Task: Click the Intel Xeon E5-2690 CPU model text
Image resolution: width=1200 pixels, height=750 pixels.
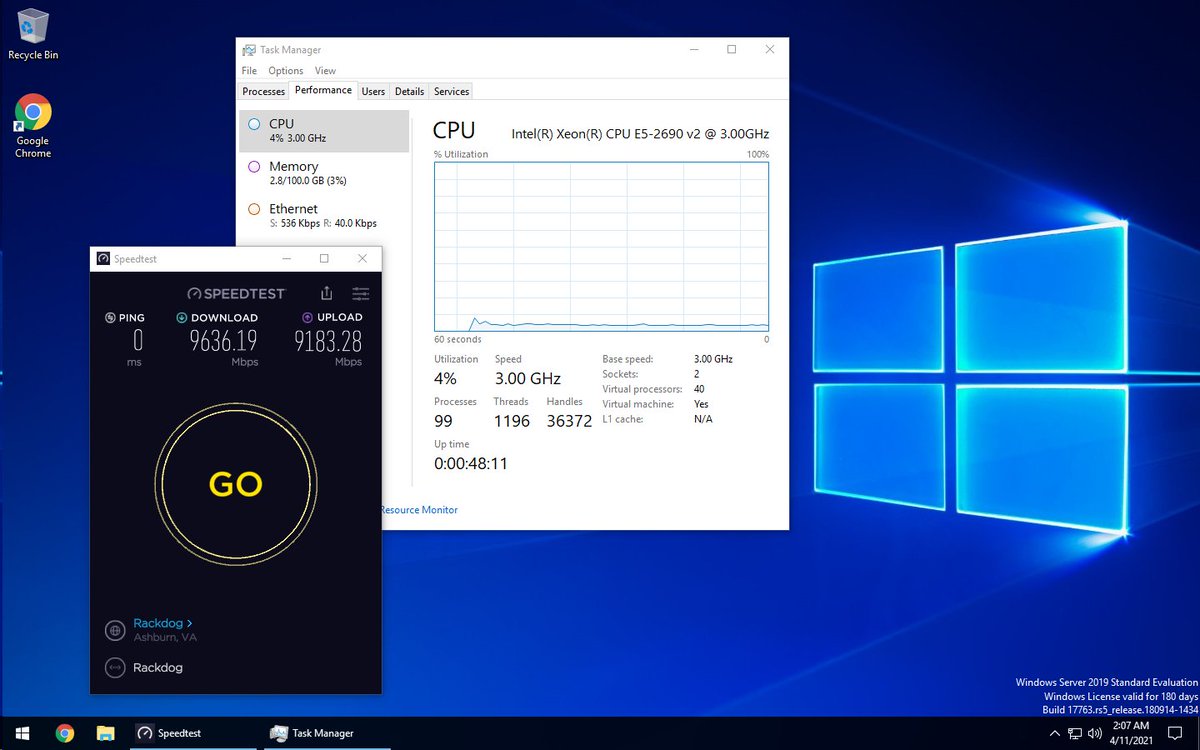Action: coord(640,133)
